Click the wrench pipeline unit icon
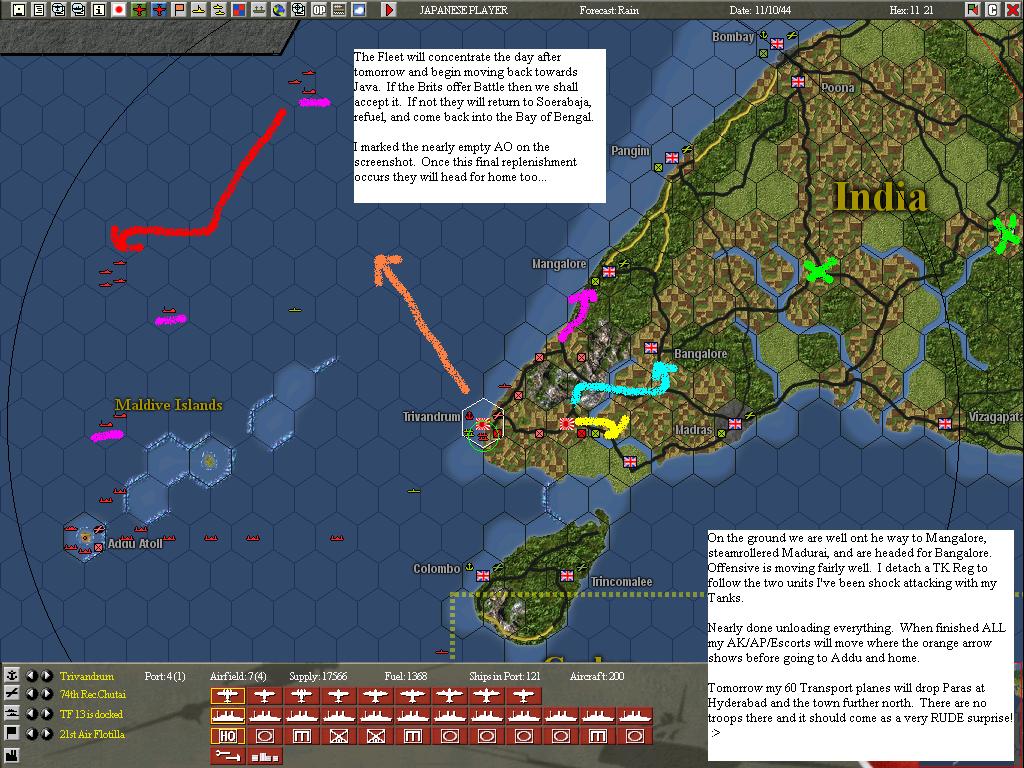Viewport: 1024px width, 768px height. (227, 756)
